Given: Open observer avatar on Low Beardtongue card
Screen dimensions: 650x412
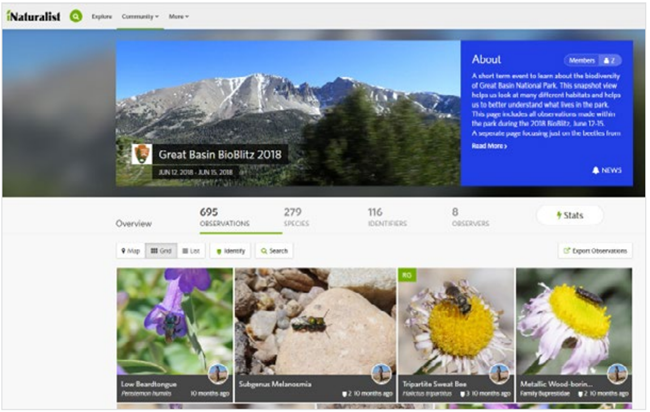Looking at the screenshot, I should click(217, 373).
